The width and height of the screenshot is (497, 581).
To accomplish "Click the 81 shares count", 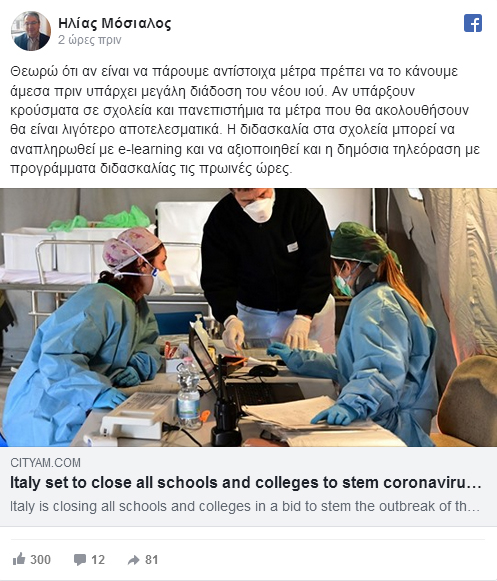I will [151, 560].
